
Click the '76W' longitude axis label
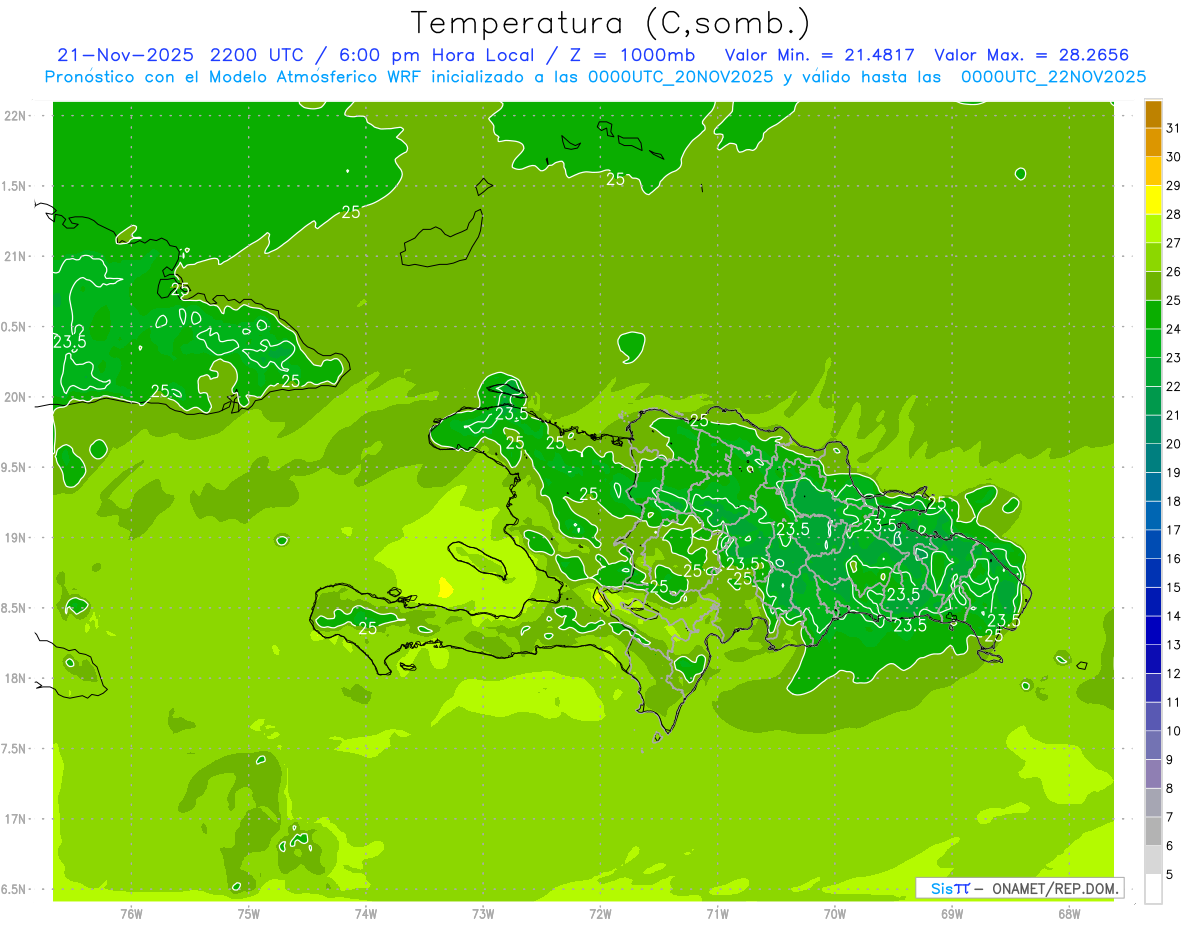(131, 913)
